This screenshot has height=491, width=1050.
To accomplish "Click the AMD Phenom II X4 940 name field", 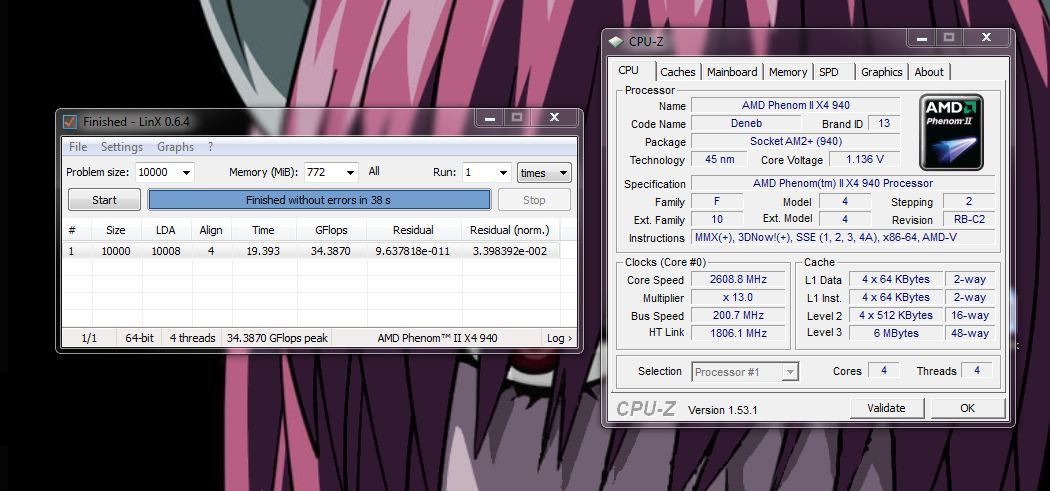I will tap(796, 105).
